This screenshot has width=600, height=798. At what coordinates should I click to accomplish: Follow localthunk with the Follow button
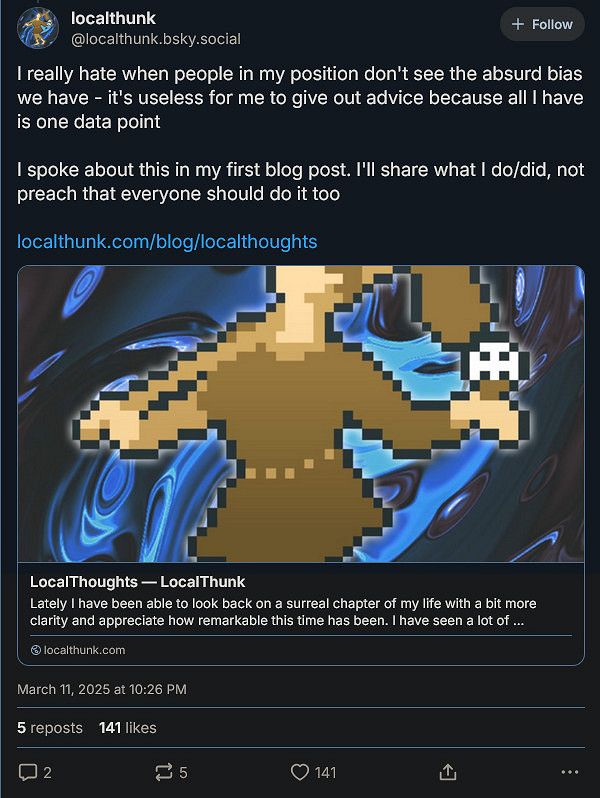point(542,24)
